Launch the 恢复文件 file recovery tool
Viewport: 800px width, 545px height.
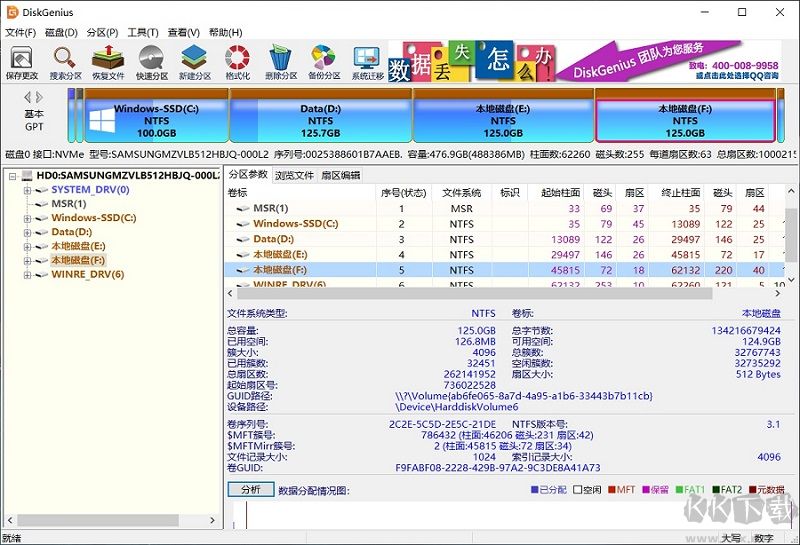(108, 61)
